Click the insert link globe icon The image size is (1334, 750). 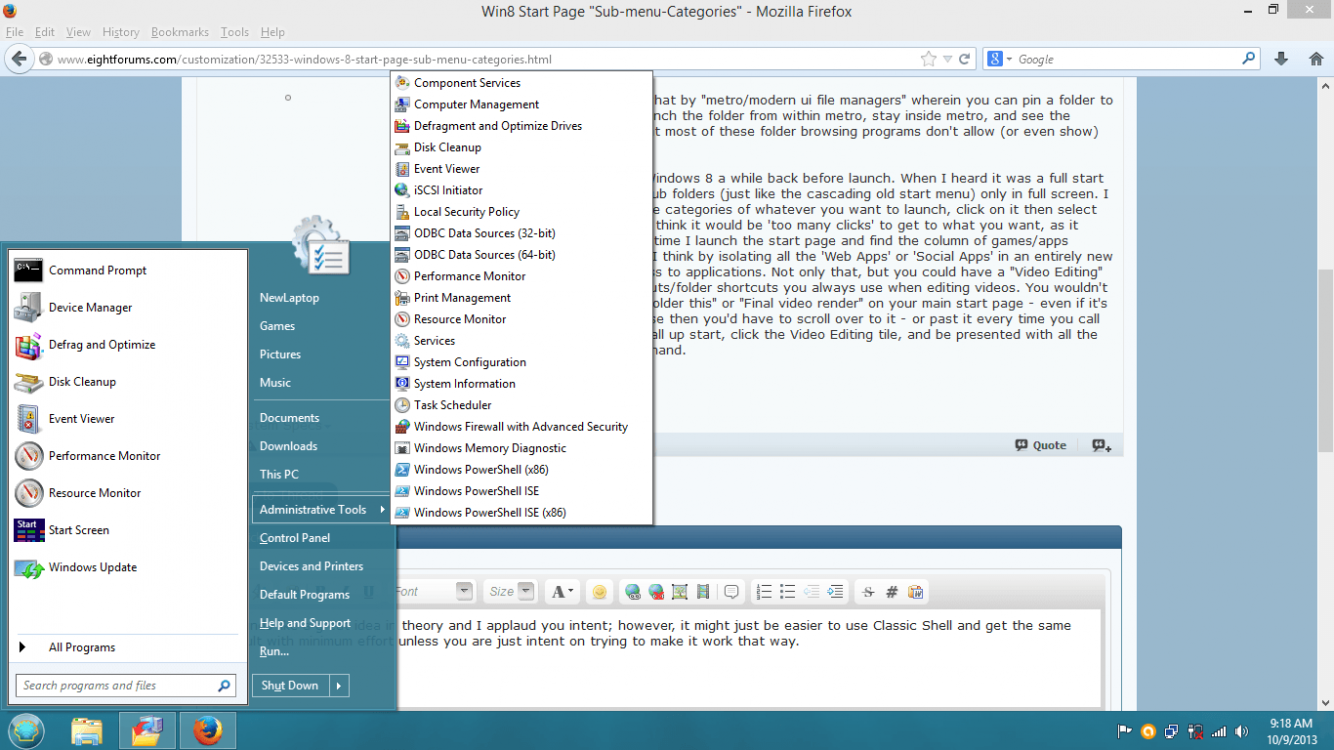[632, 592]
